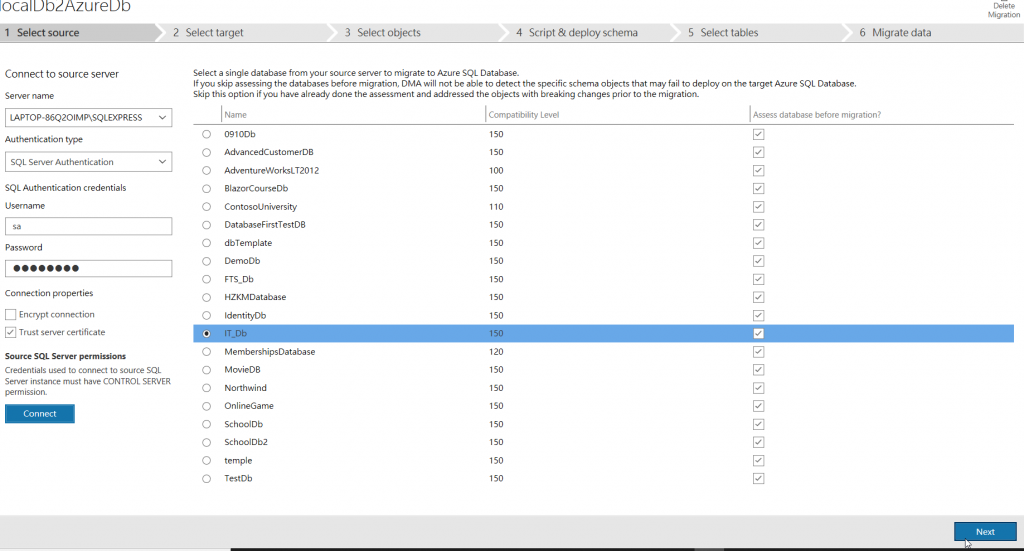
Task: Select radio button for DatabaseFirstTestDB
Action: click(x=206, y=225)
